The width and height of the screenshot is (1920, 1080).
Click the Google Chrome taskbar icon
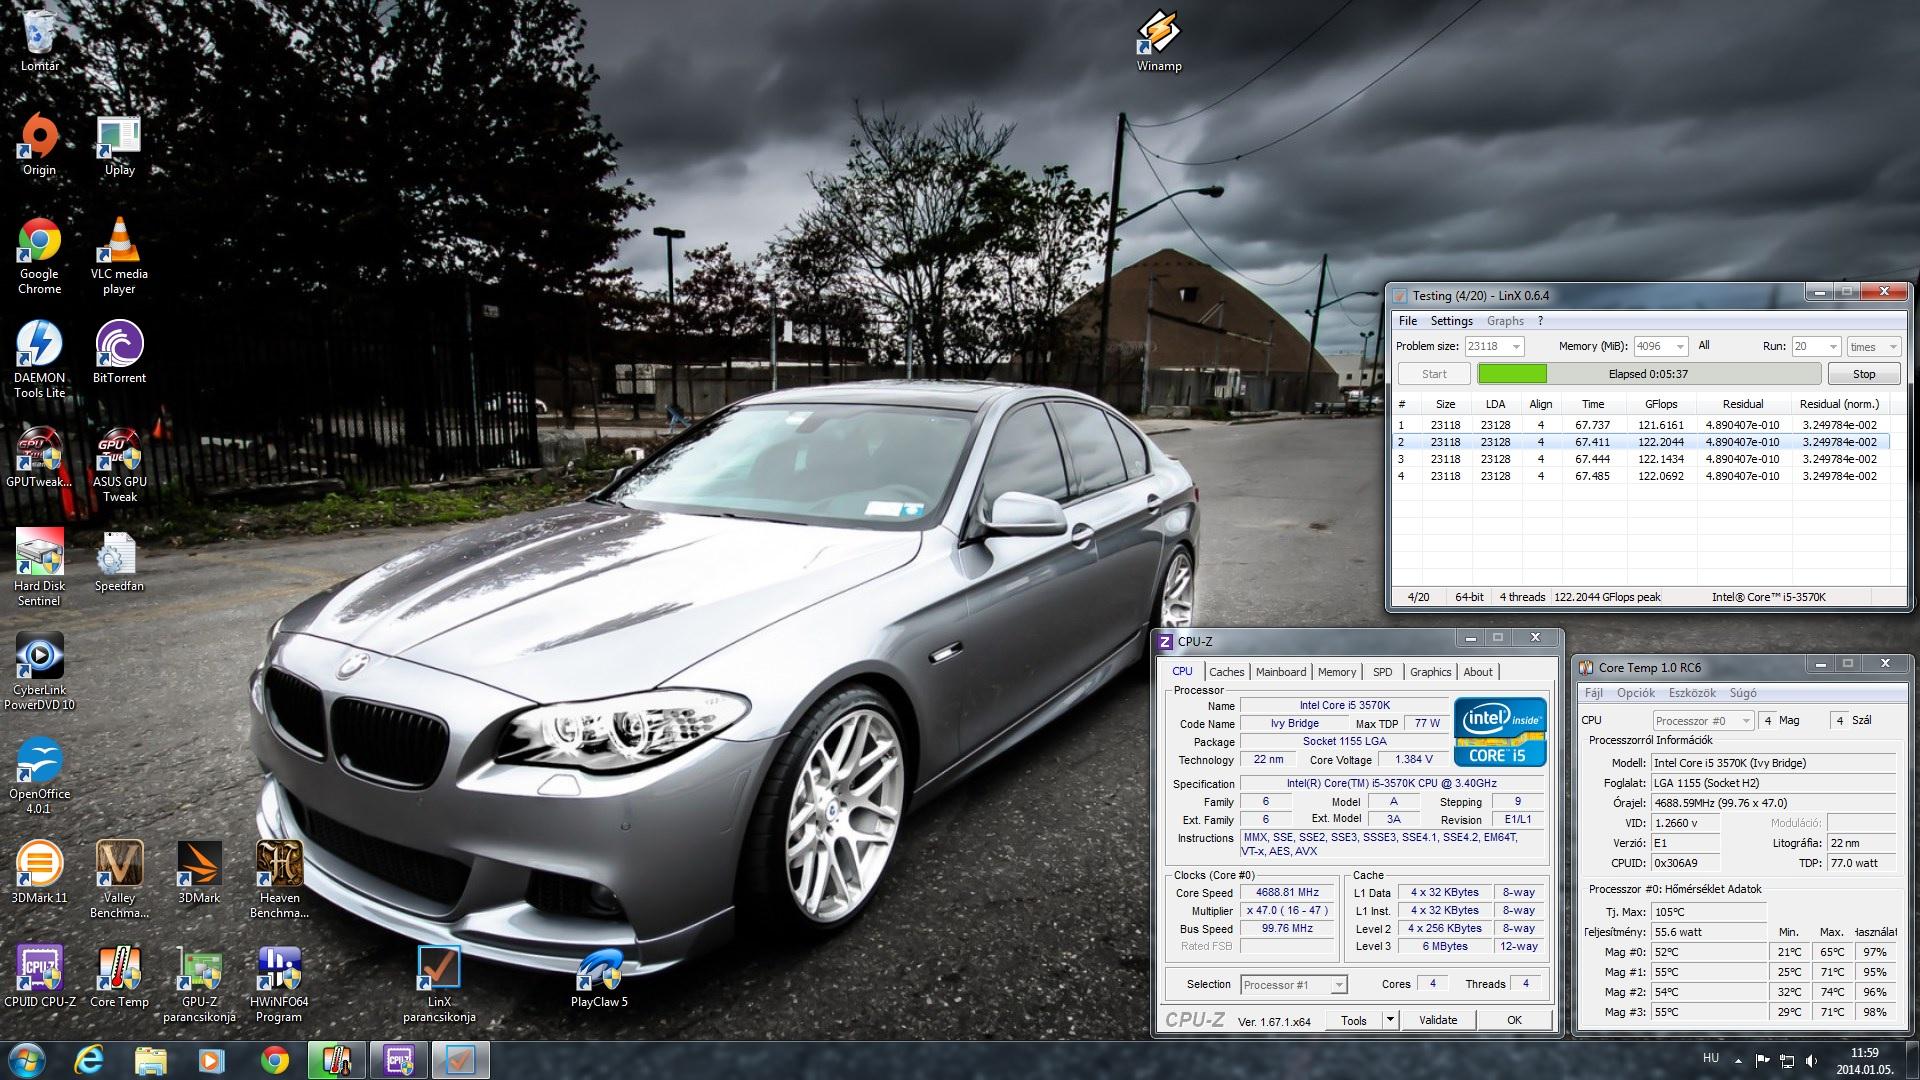point(274,1060)
